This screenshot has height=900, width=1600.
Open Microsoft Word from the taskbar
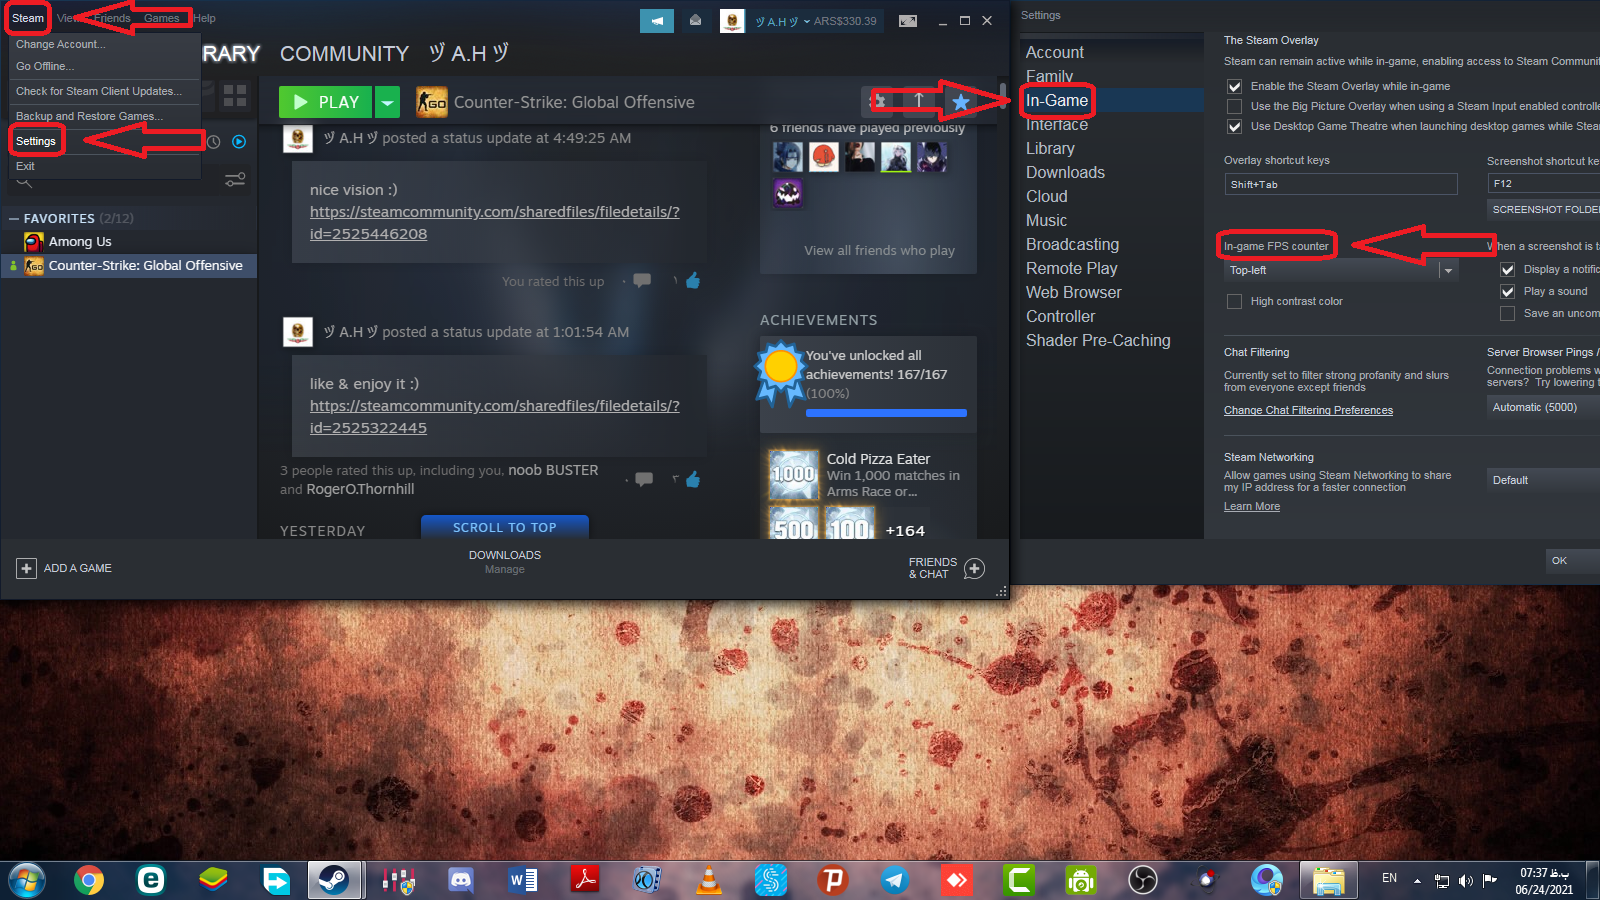[522, 880]
